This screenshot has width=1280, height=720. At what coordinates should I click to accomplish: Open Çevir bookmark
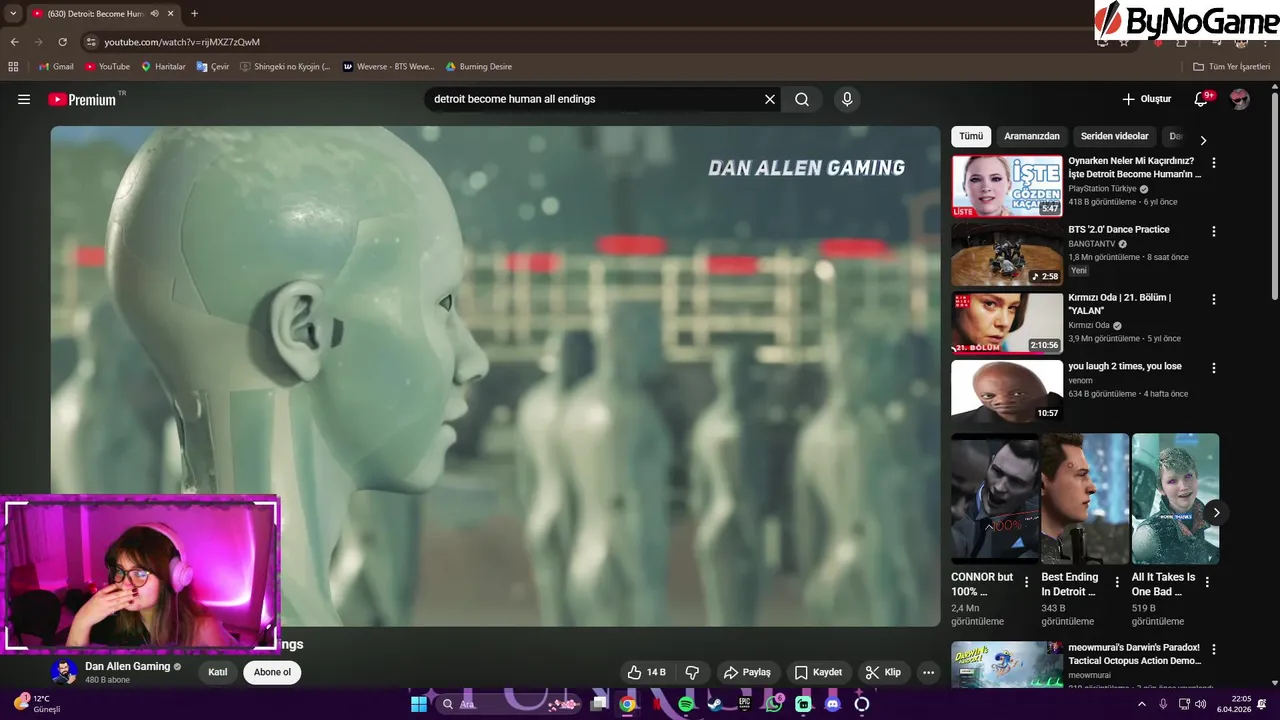(213, 66)
